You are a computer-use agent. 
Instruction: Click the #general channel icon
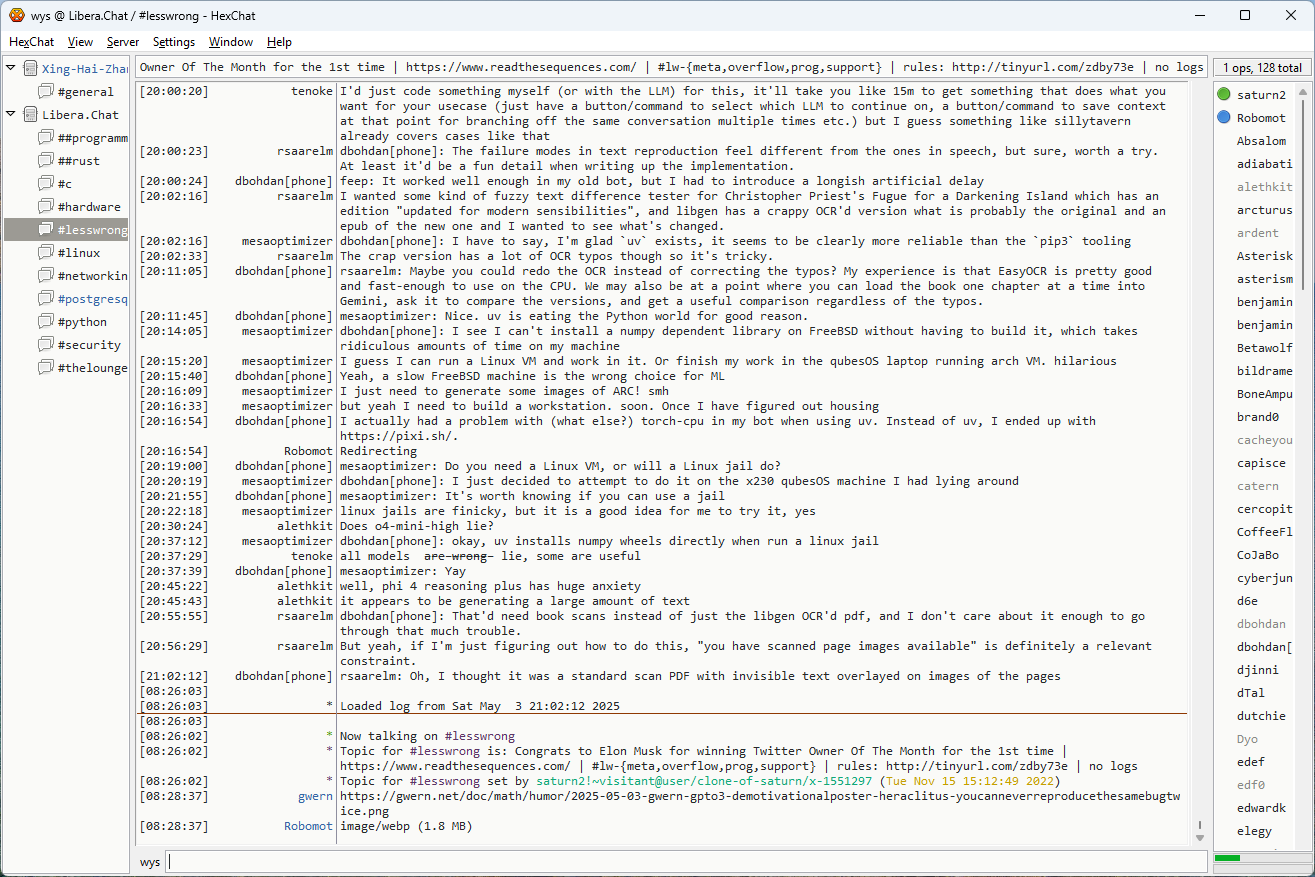click(46, 92)
